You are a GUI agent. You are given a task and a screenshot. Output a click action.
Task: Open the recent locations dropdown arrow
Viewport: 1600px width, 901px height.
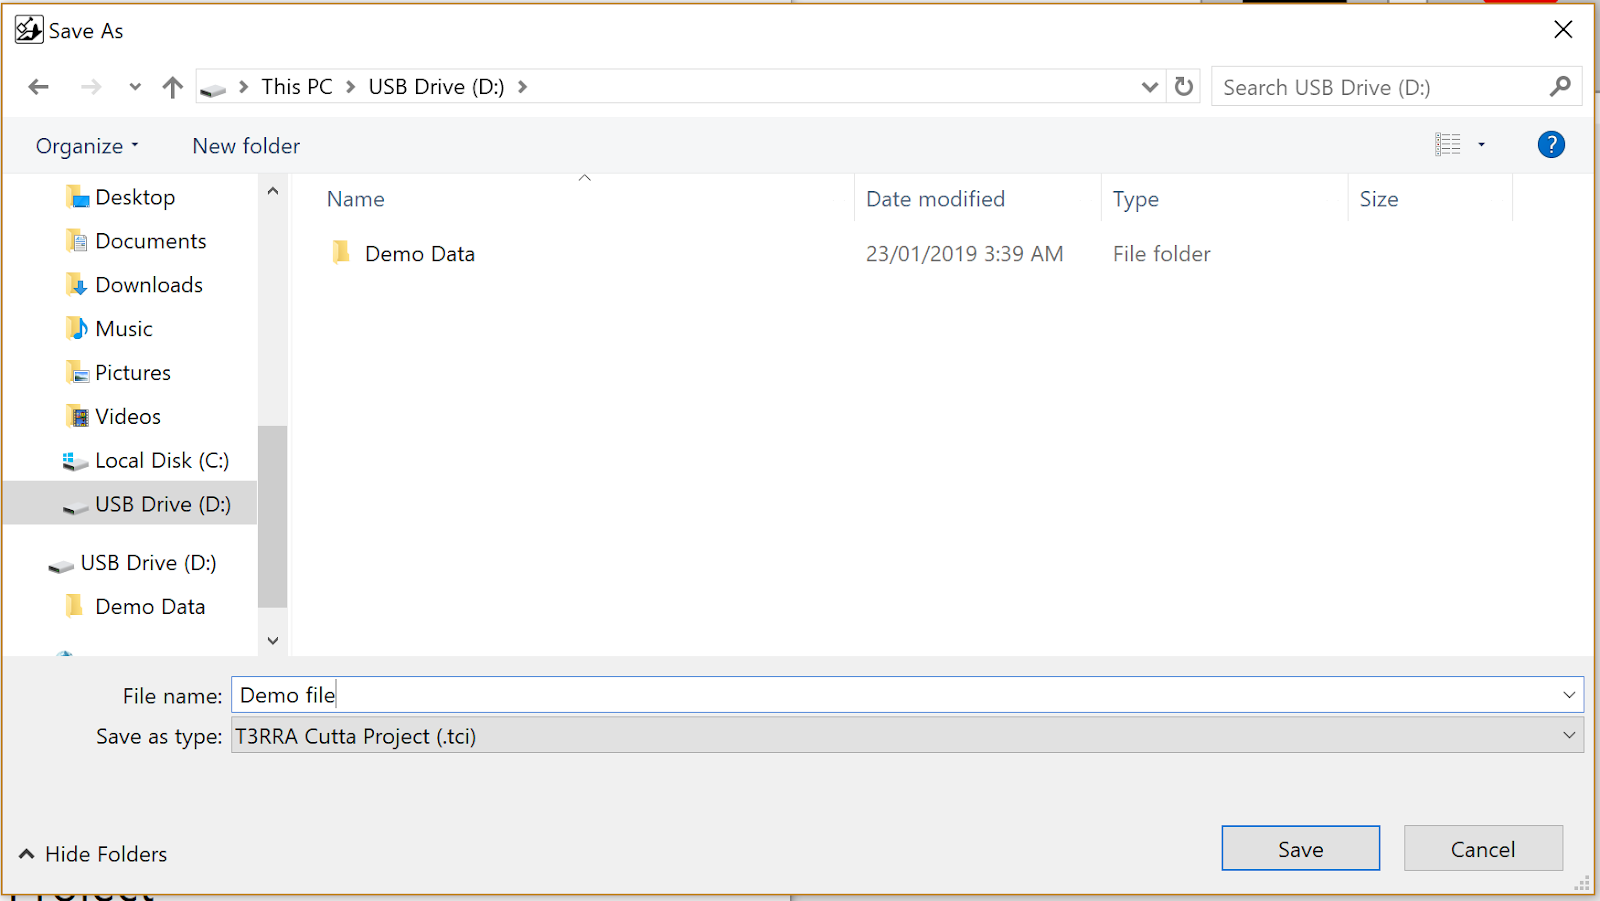[x=135, y=87]
